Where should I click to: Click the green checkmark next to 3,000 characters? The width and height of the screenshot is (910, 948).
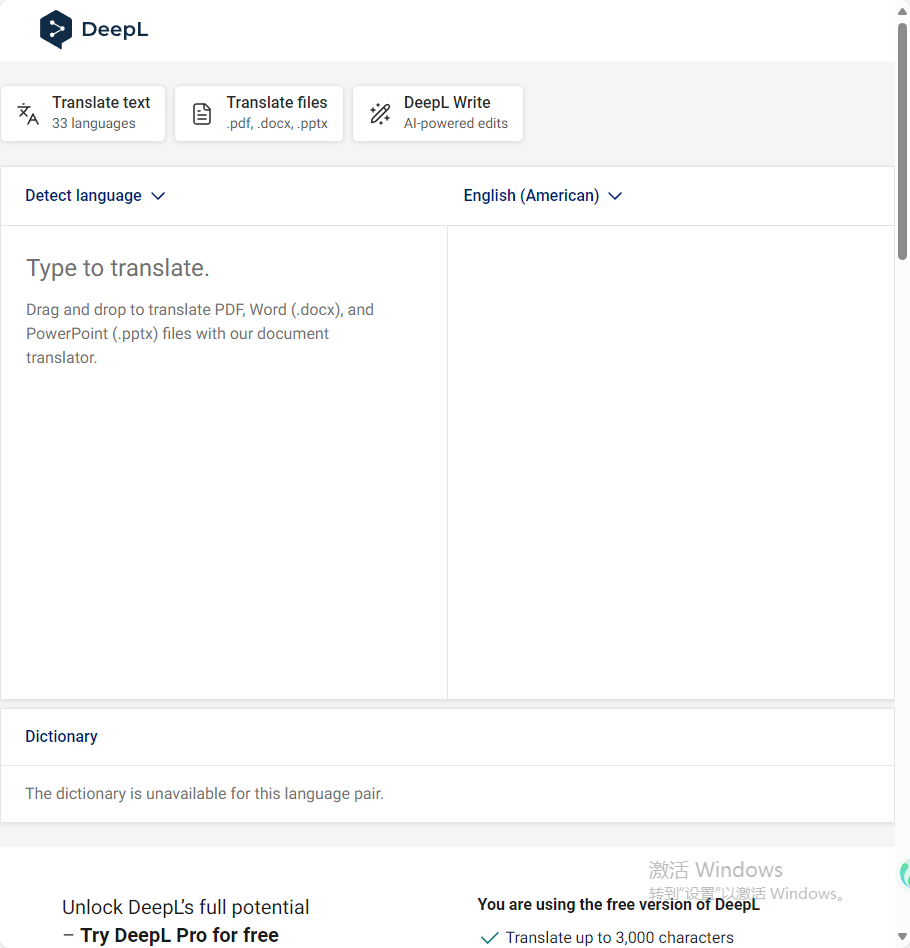(489, 937)
